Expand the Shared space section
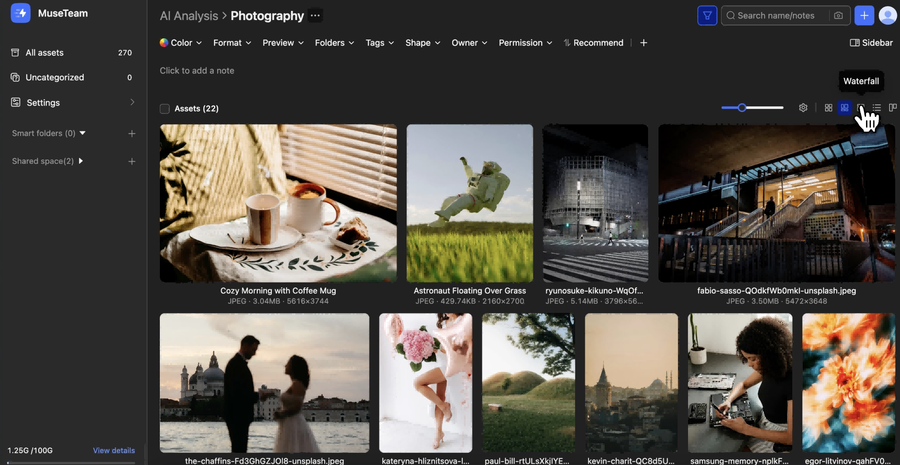Screen dimensions: 900x465 (x=81, y=161)
